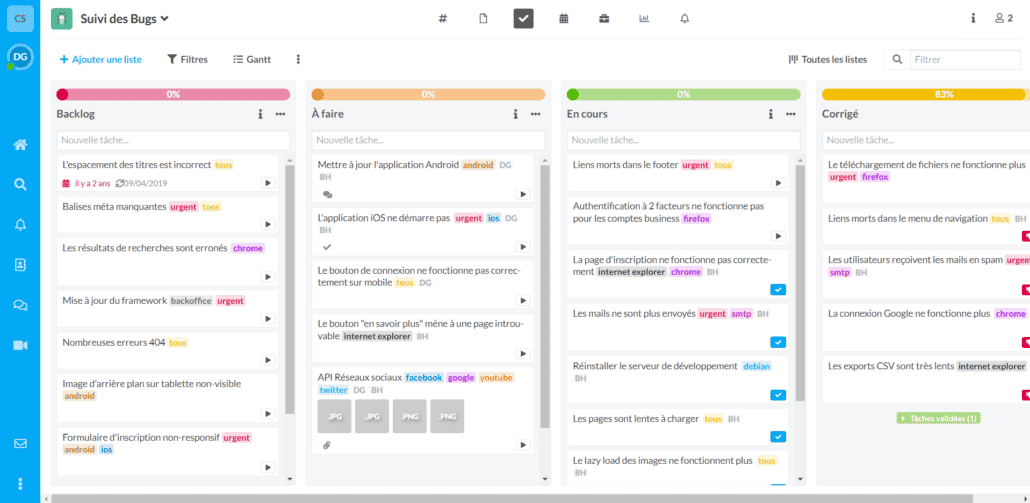
Task: Switch to the Gantt view
Action: pos(252,60)
